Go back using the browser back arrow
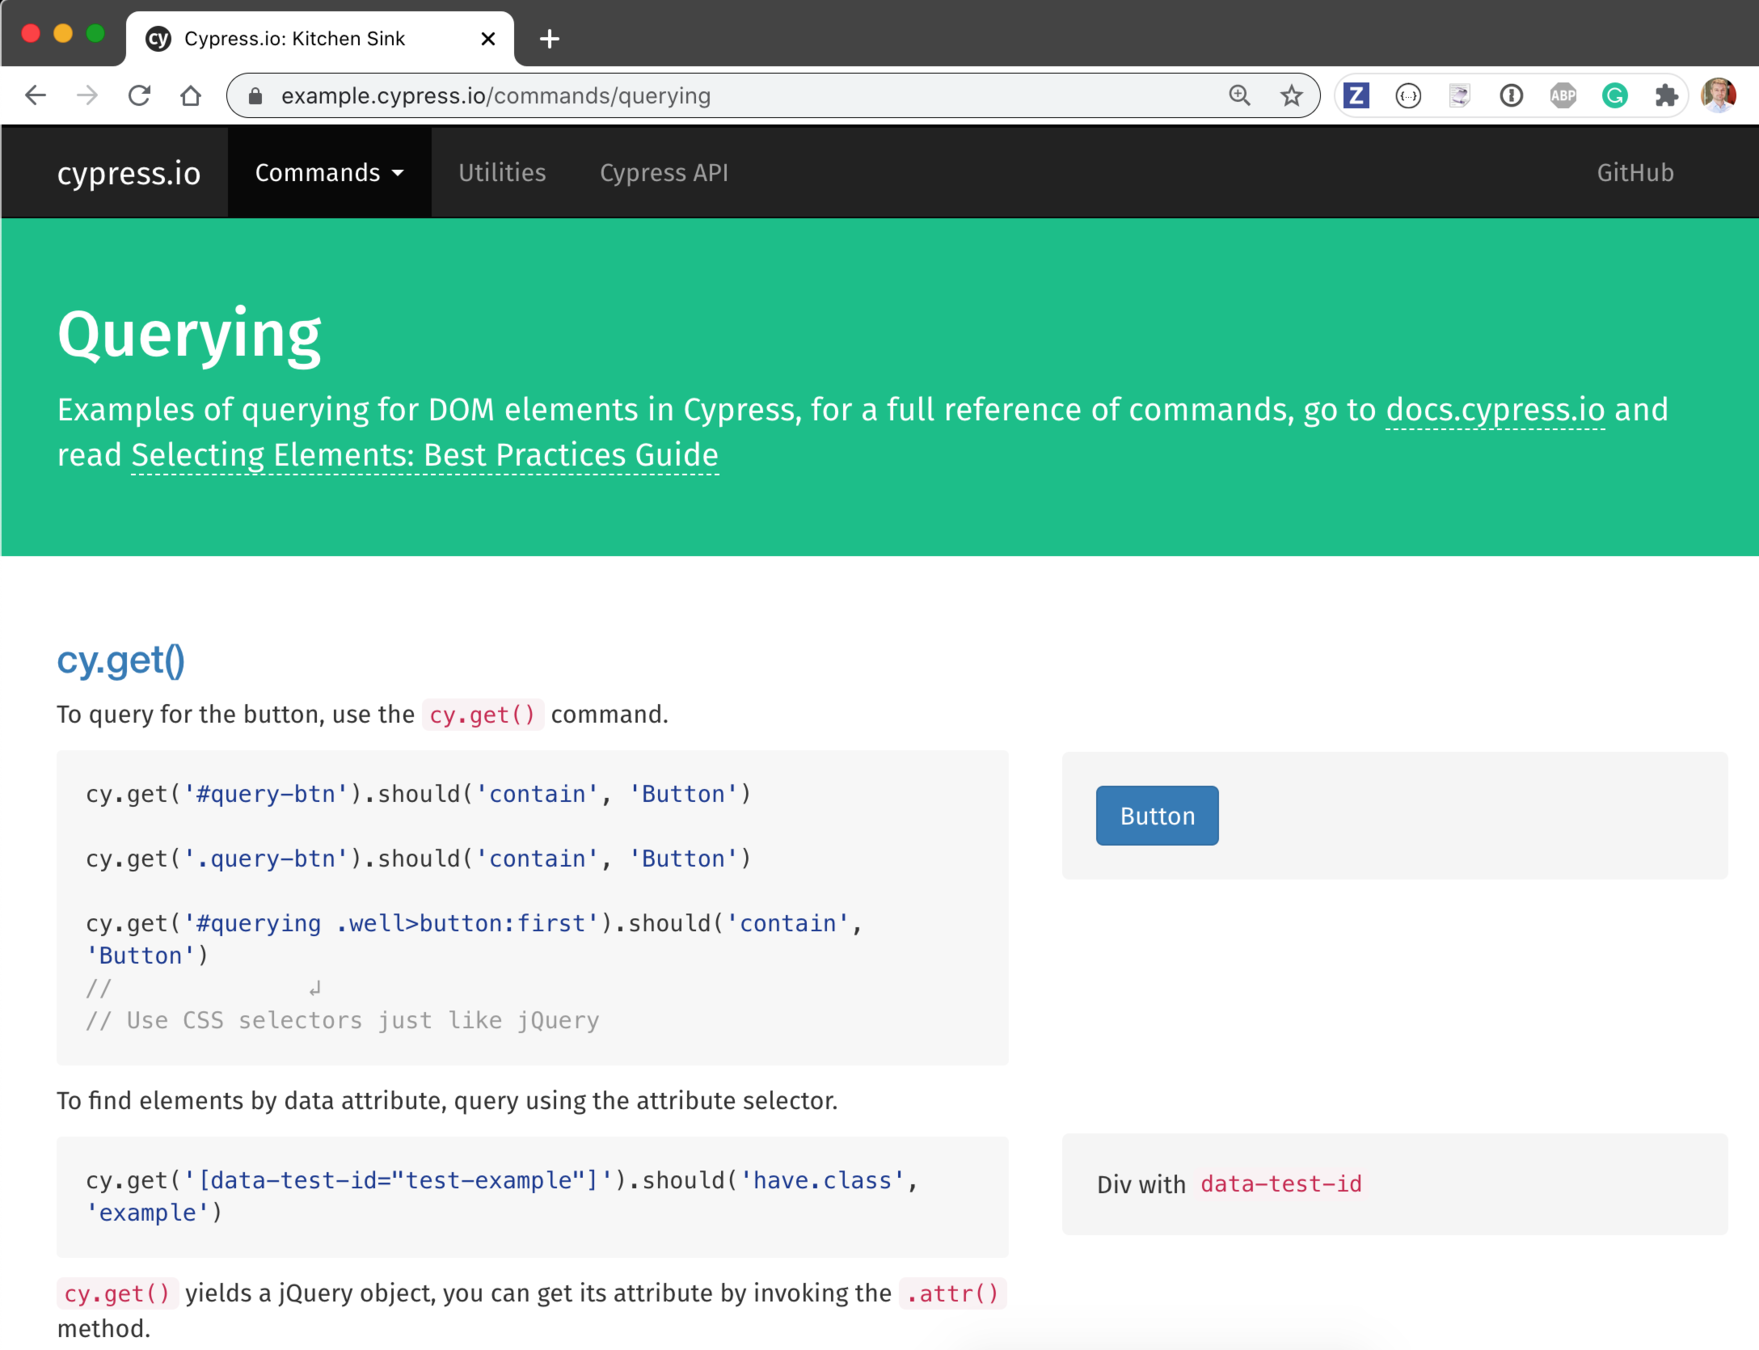The width and height of the screenshot is (1759, 1350). pos(36,95)
